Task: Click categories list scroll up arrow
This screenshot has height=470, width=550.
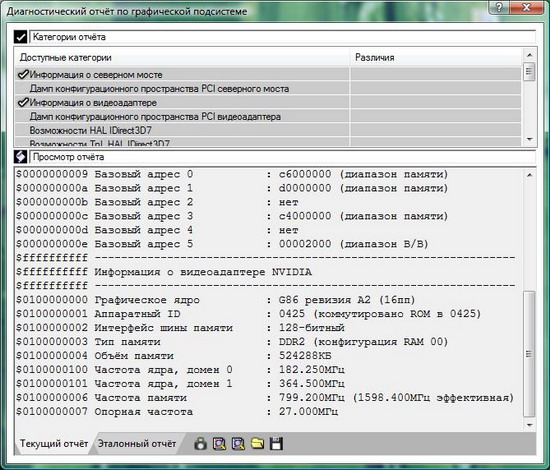Action: [x=529, y=55]
